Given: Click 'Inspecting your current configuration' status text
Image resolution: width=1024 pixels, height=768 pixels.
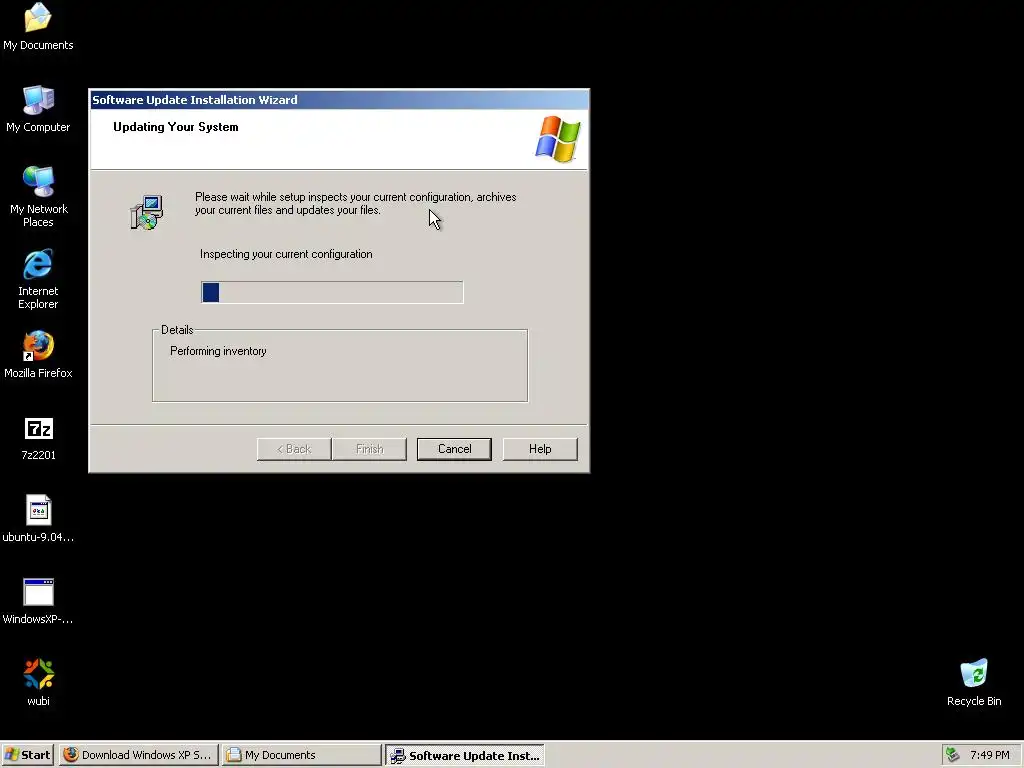Looking at the screenshot, I should [x=286, y=254].
